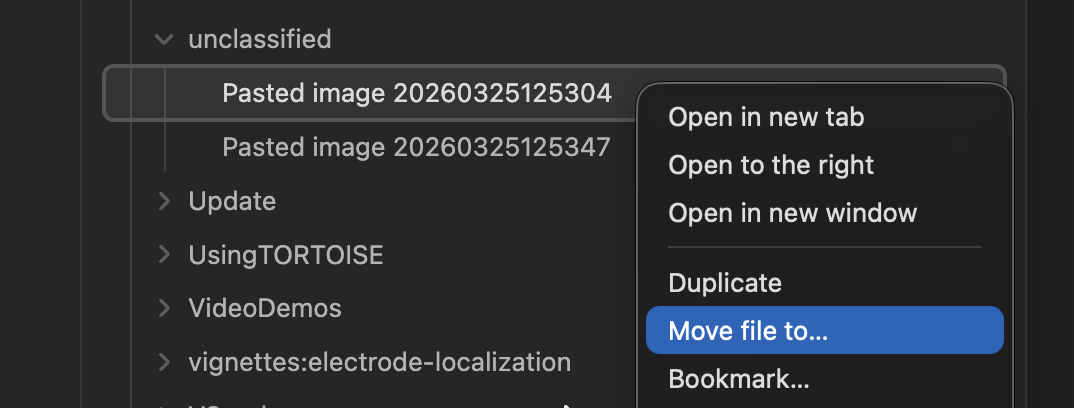Expand vignettes:electrode-localization using its chevron

point(163,362)
